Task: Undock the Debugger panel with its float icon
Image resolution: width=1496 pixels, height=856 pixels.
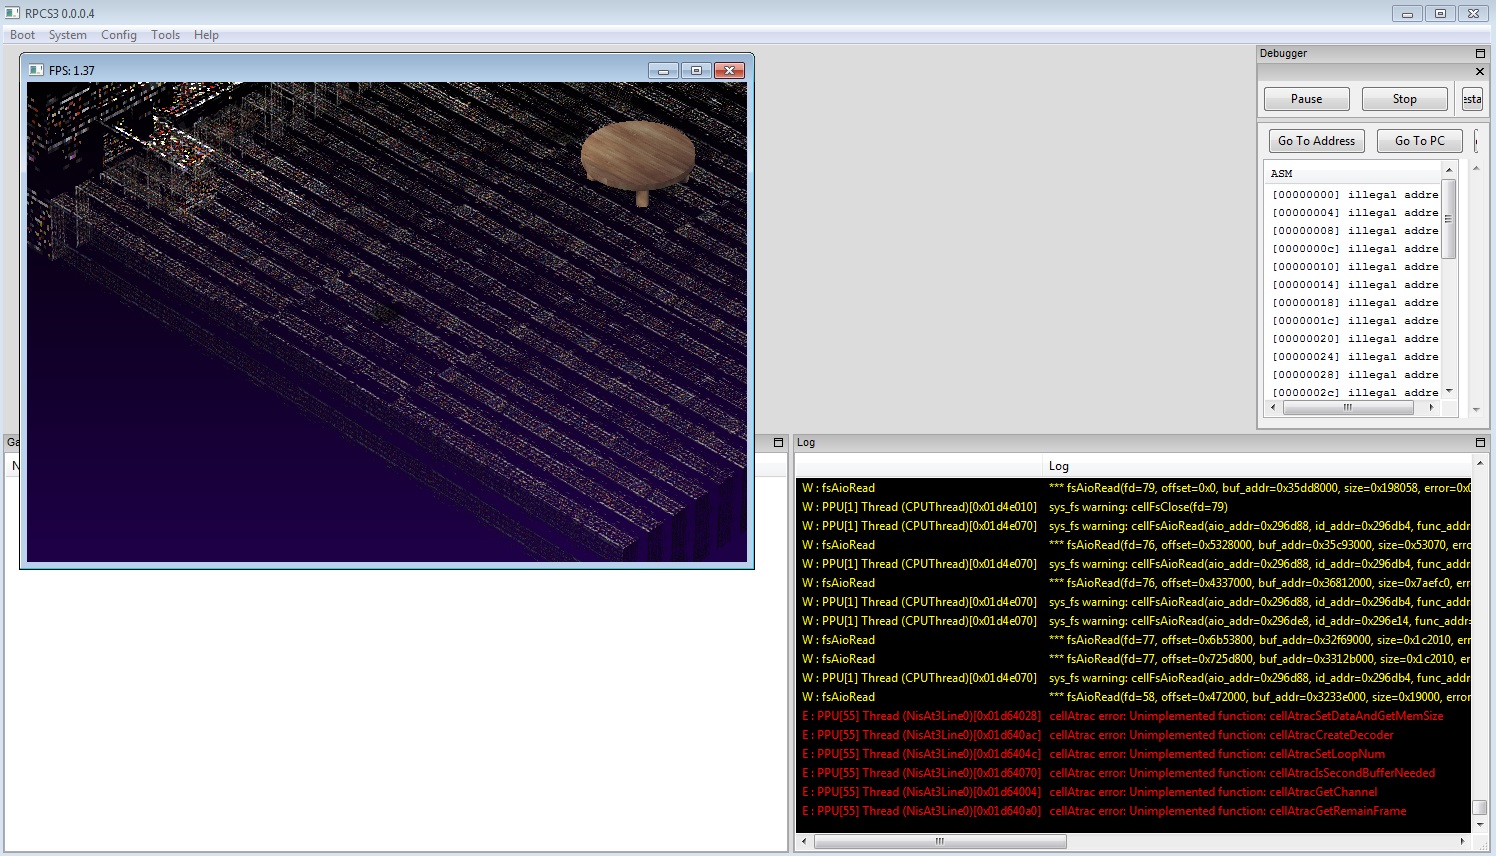Action: tap(1480, 53)
